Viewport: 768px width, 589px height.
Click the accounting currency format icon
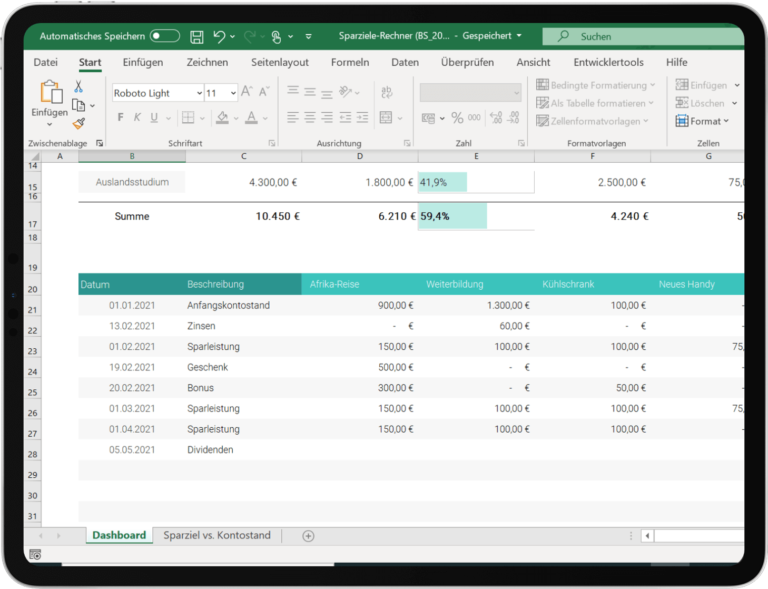click(428, 118)
